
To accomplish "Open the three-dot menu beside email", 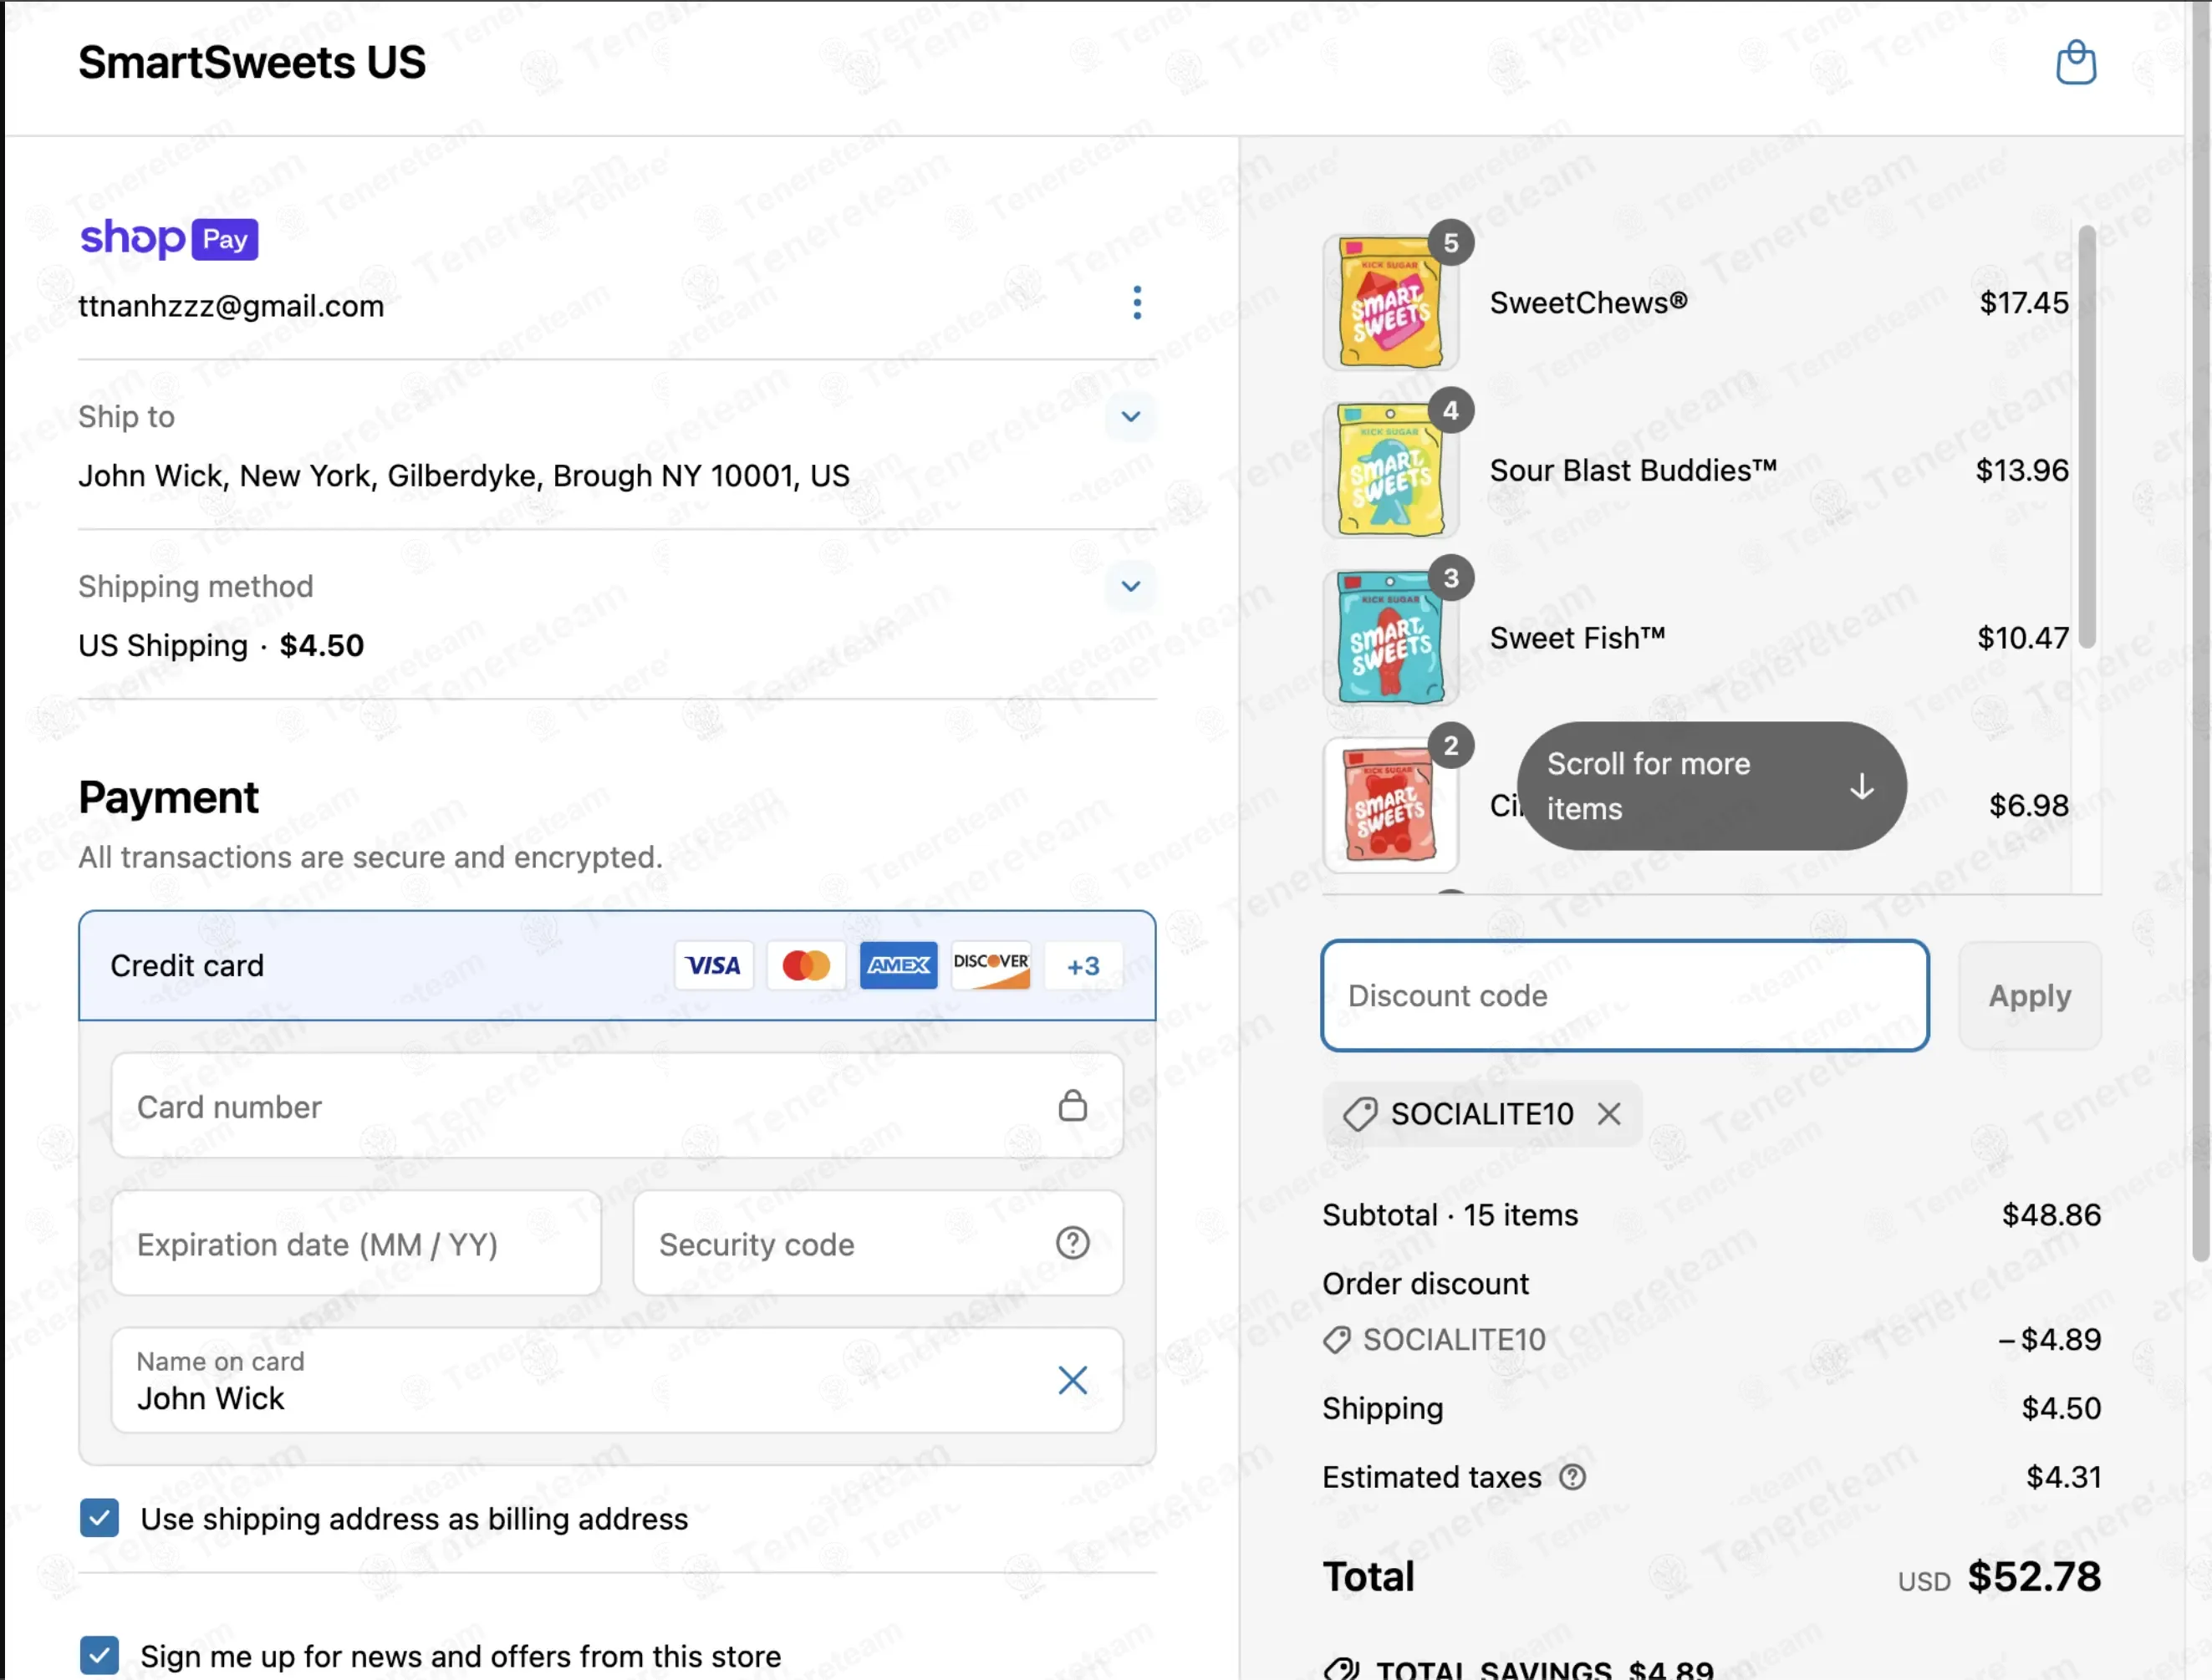I will (x=1137, y=302).
